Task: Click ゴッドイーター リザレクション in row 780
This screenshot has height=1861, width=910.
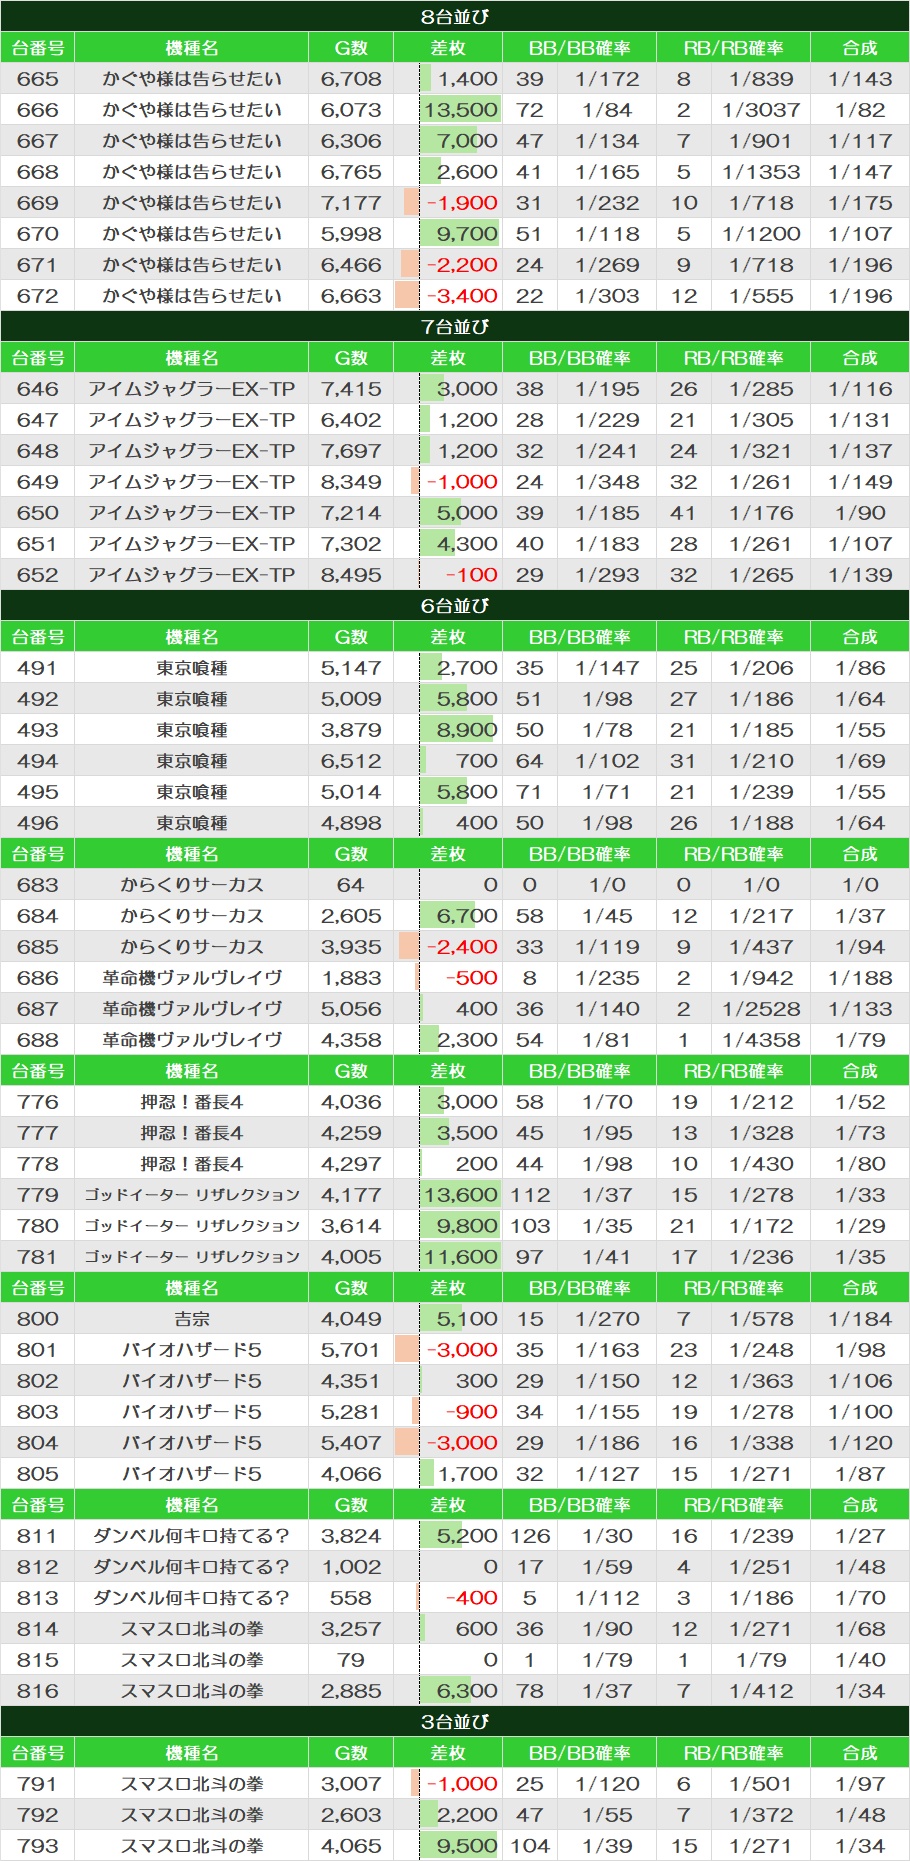Action: click(x=192, y=1226)
